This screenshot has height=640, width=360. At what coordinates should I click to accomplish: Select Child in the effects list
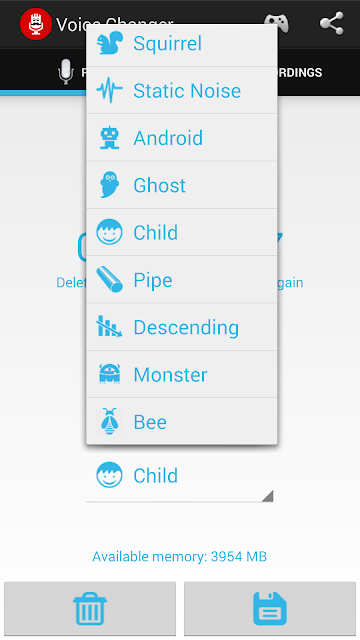coord(182,232)
